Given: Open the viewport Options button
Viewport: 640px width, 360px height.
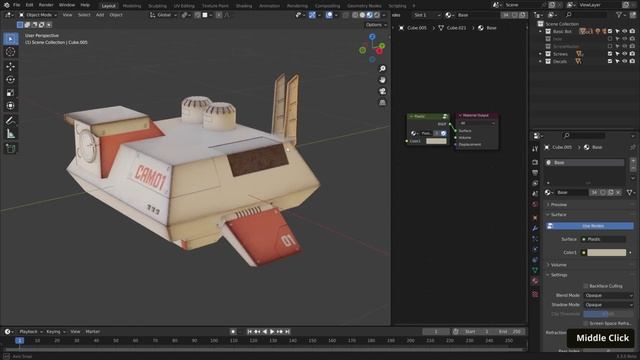Looking at the screenshot, I should pos(376,24).
